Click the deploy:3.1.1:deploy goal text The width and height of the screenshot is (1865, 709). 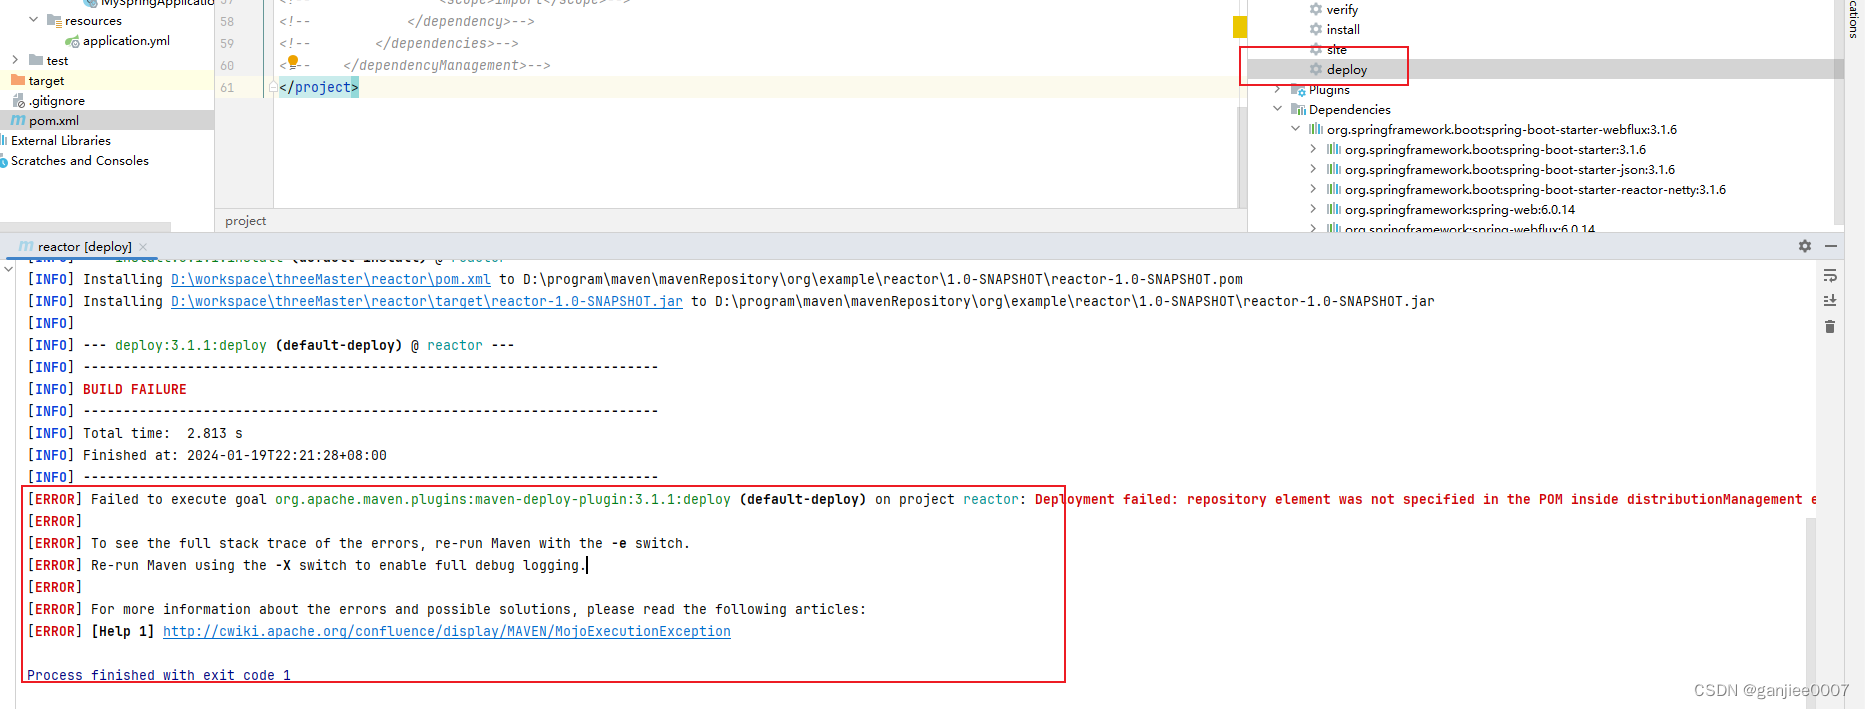[x=191, y=345]
